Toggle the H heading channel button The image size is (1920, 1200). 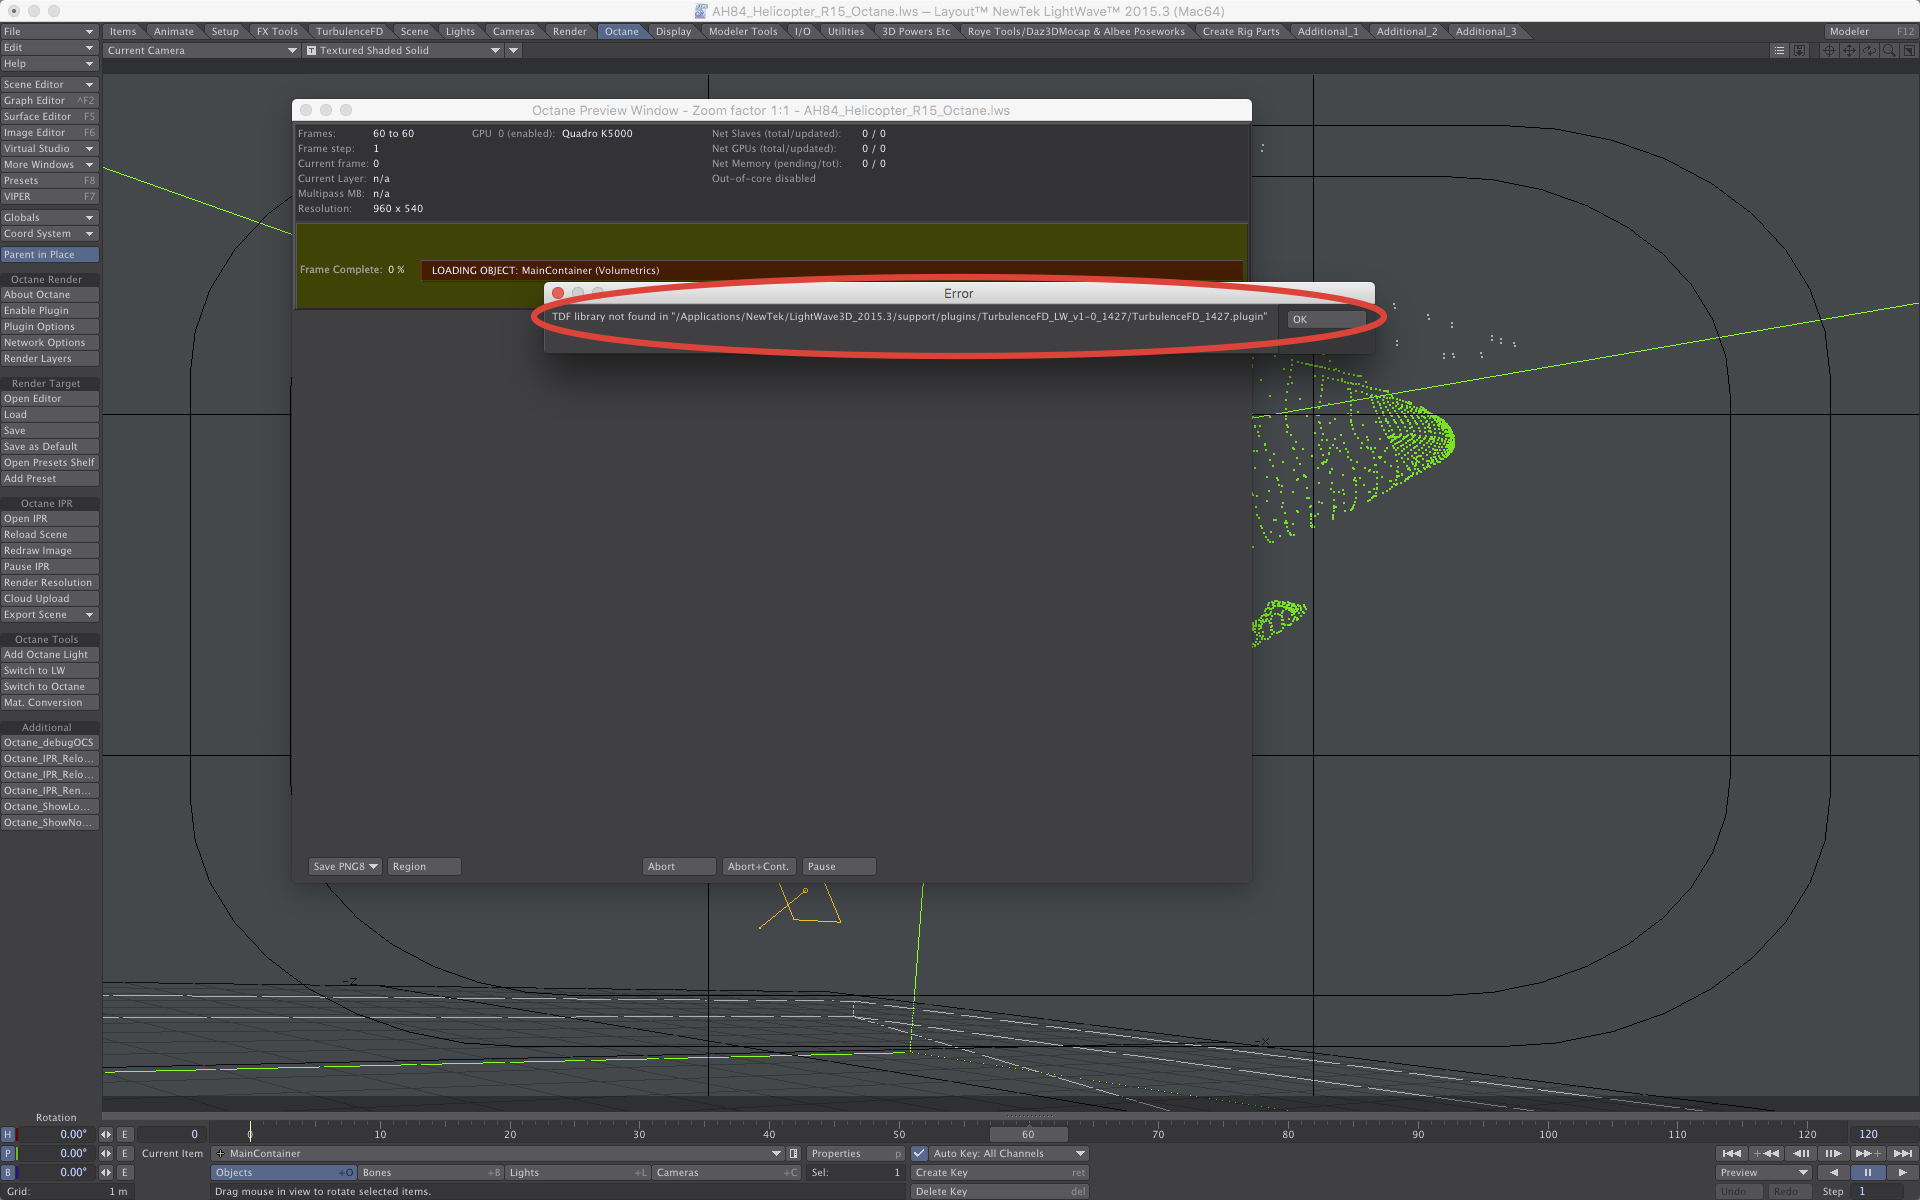pyautogui.click(x=8, y=1134)
